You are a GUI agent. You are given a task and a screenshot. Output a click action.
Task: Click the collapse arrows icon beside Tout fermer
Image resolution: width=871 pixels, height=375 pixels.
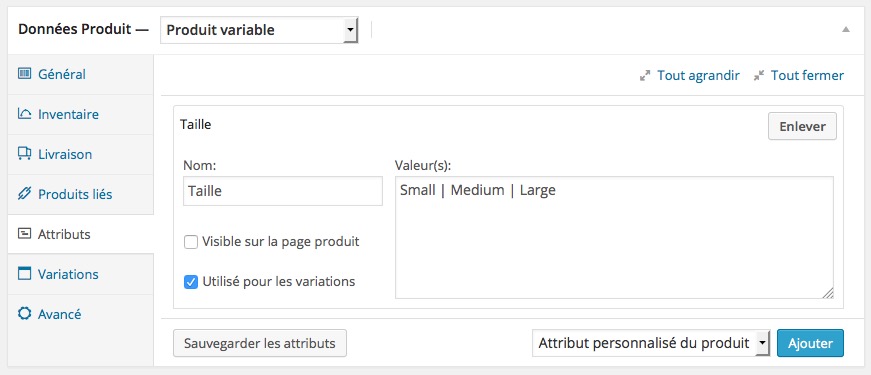(x=759, y=76)
